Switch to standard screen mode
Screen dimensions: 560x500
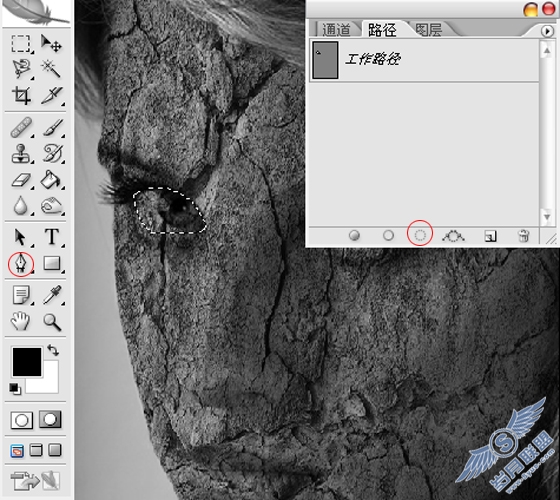[x=17, y=451]
